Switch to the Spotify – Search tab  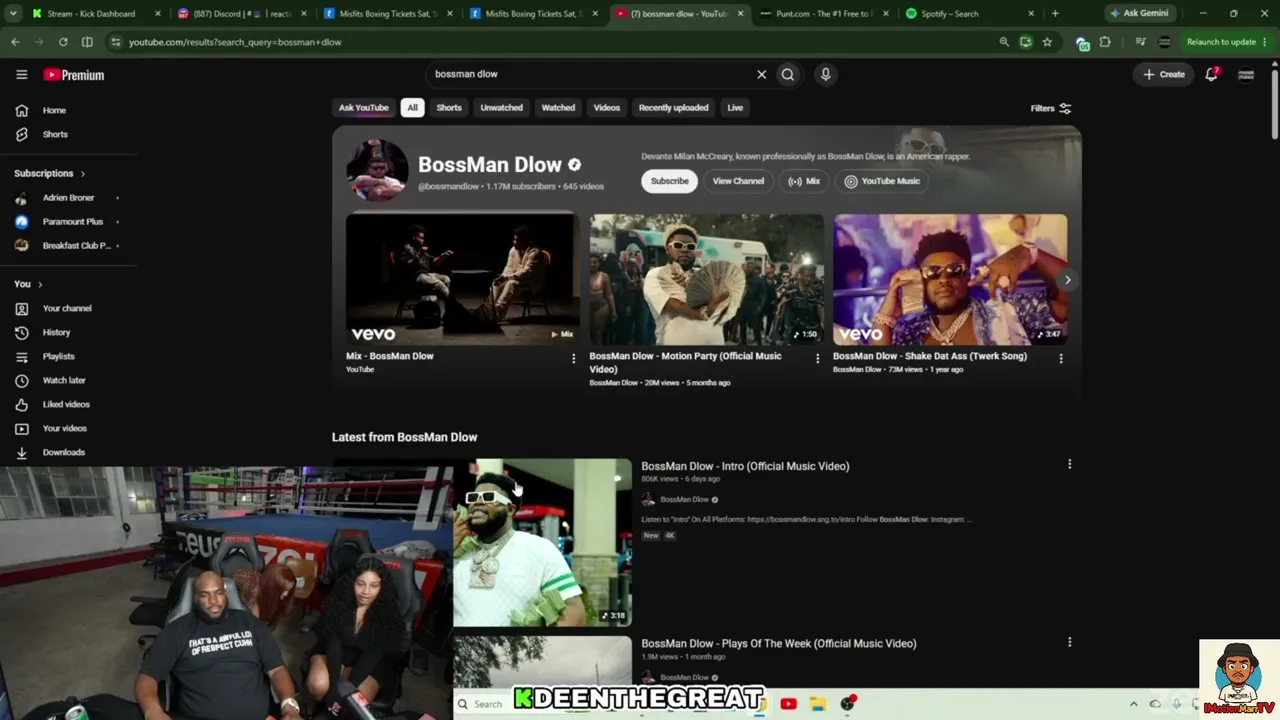pyautogui.click(x=968, y=14)
